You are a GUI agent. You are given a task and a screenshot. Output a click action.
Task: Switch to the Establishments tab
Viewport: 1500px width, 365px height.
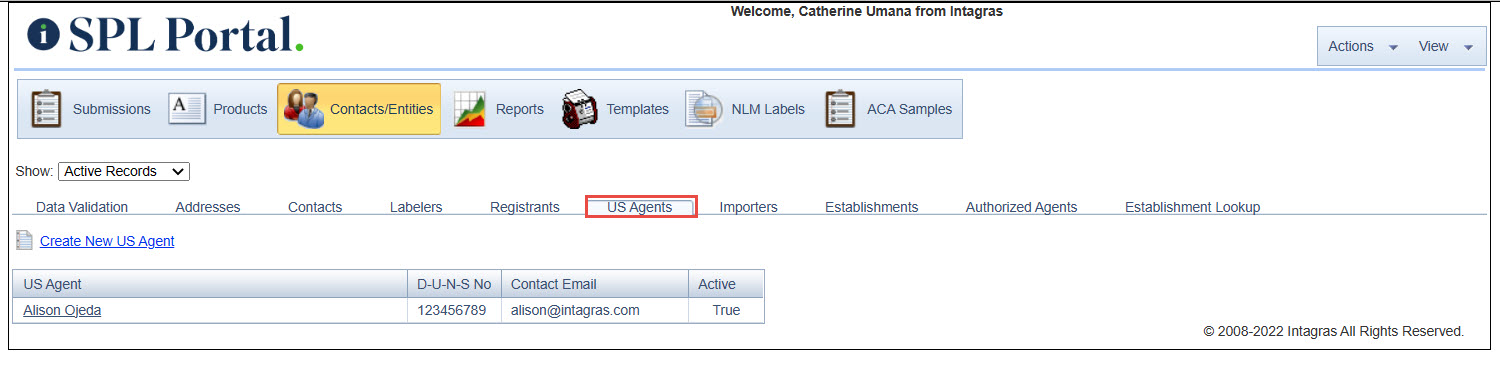(871, 207)
